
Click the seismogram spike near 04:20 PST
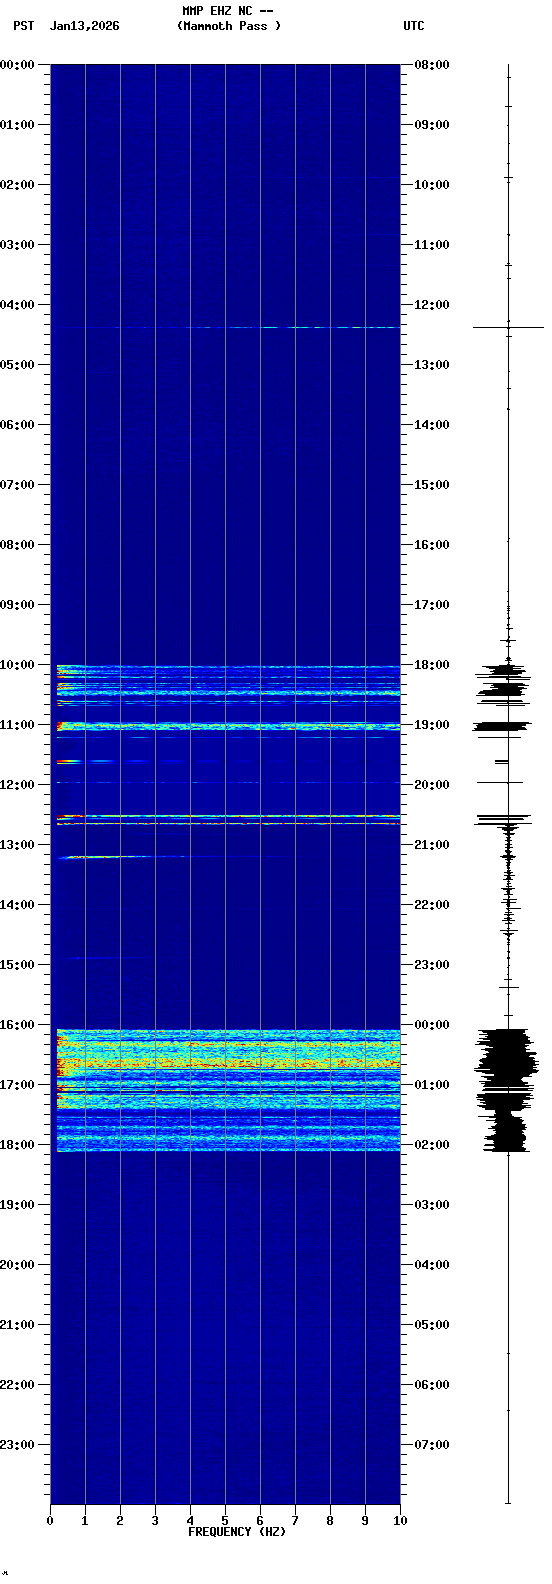tap(508, 327)
